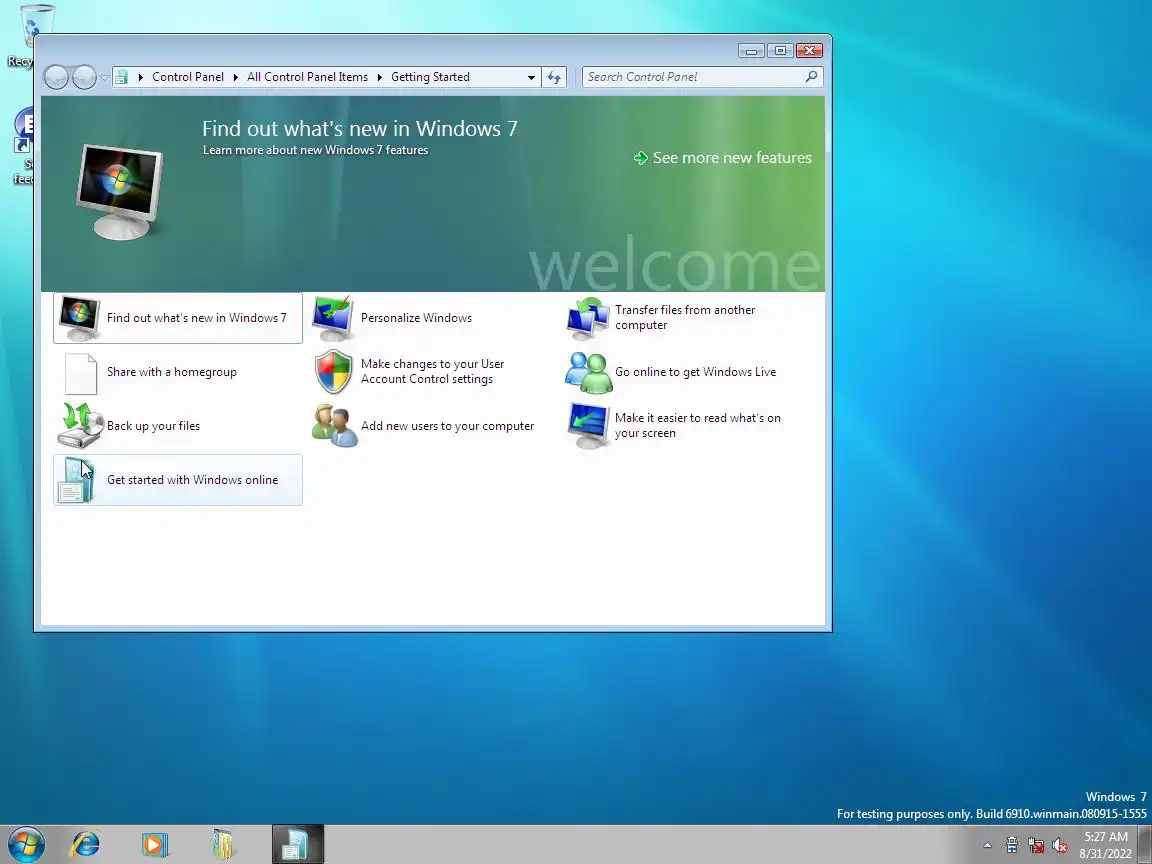Click the Action Center flag tray icon
The image size is (1152, 864).
tap(1012, 846)
